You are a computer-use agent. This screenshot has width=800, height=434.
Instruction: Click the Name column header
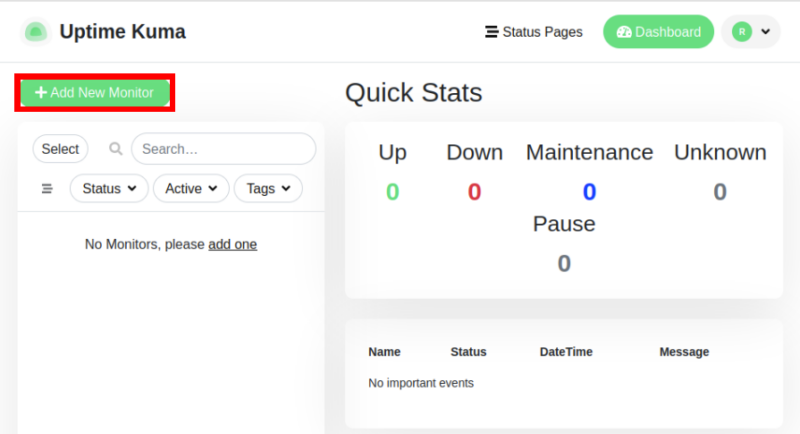(x=384, y=352)
